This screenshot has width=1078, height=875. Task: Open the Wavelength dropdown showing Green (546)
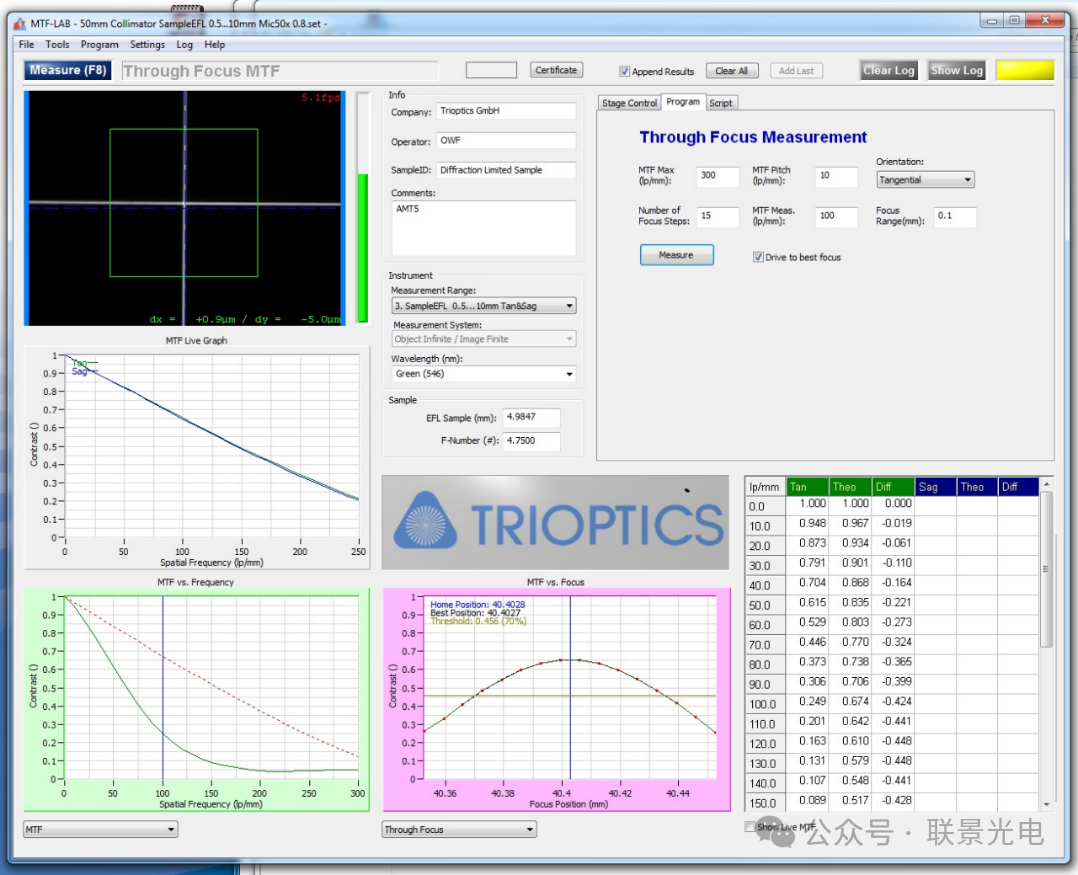[x=483, y=374]
